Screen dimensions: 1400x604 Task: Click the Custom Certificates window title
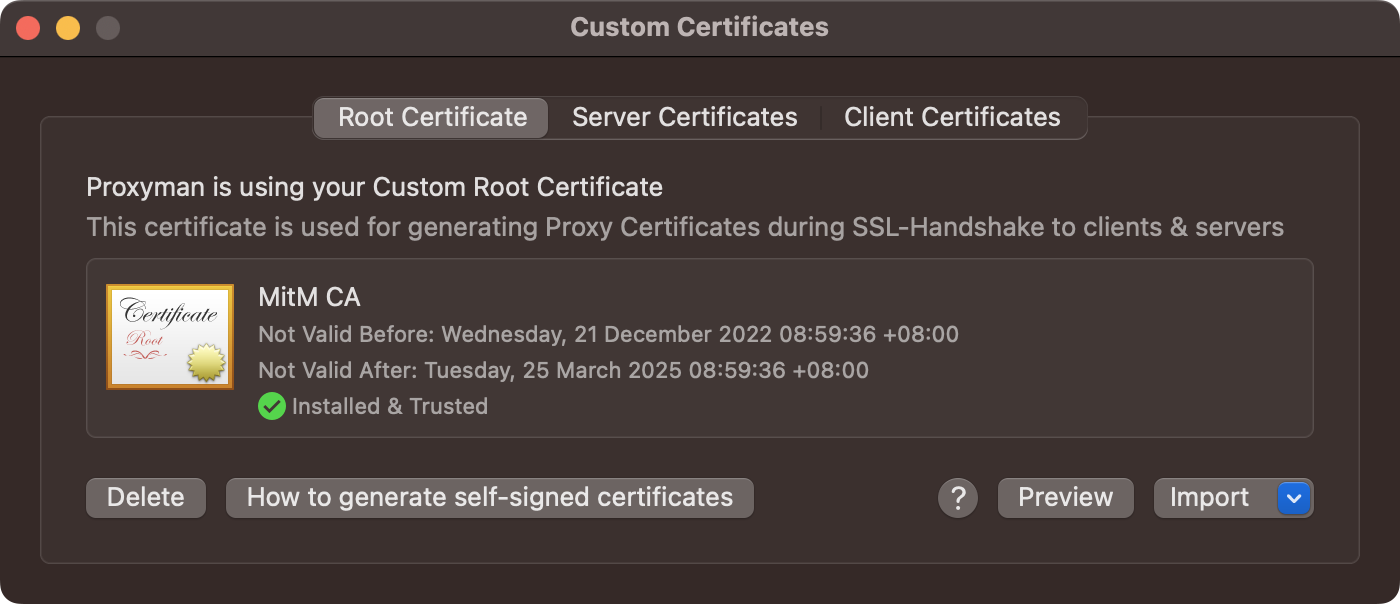[x=699, y=27]
